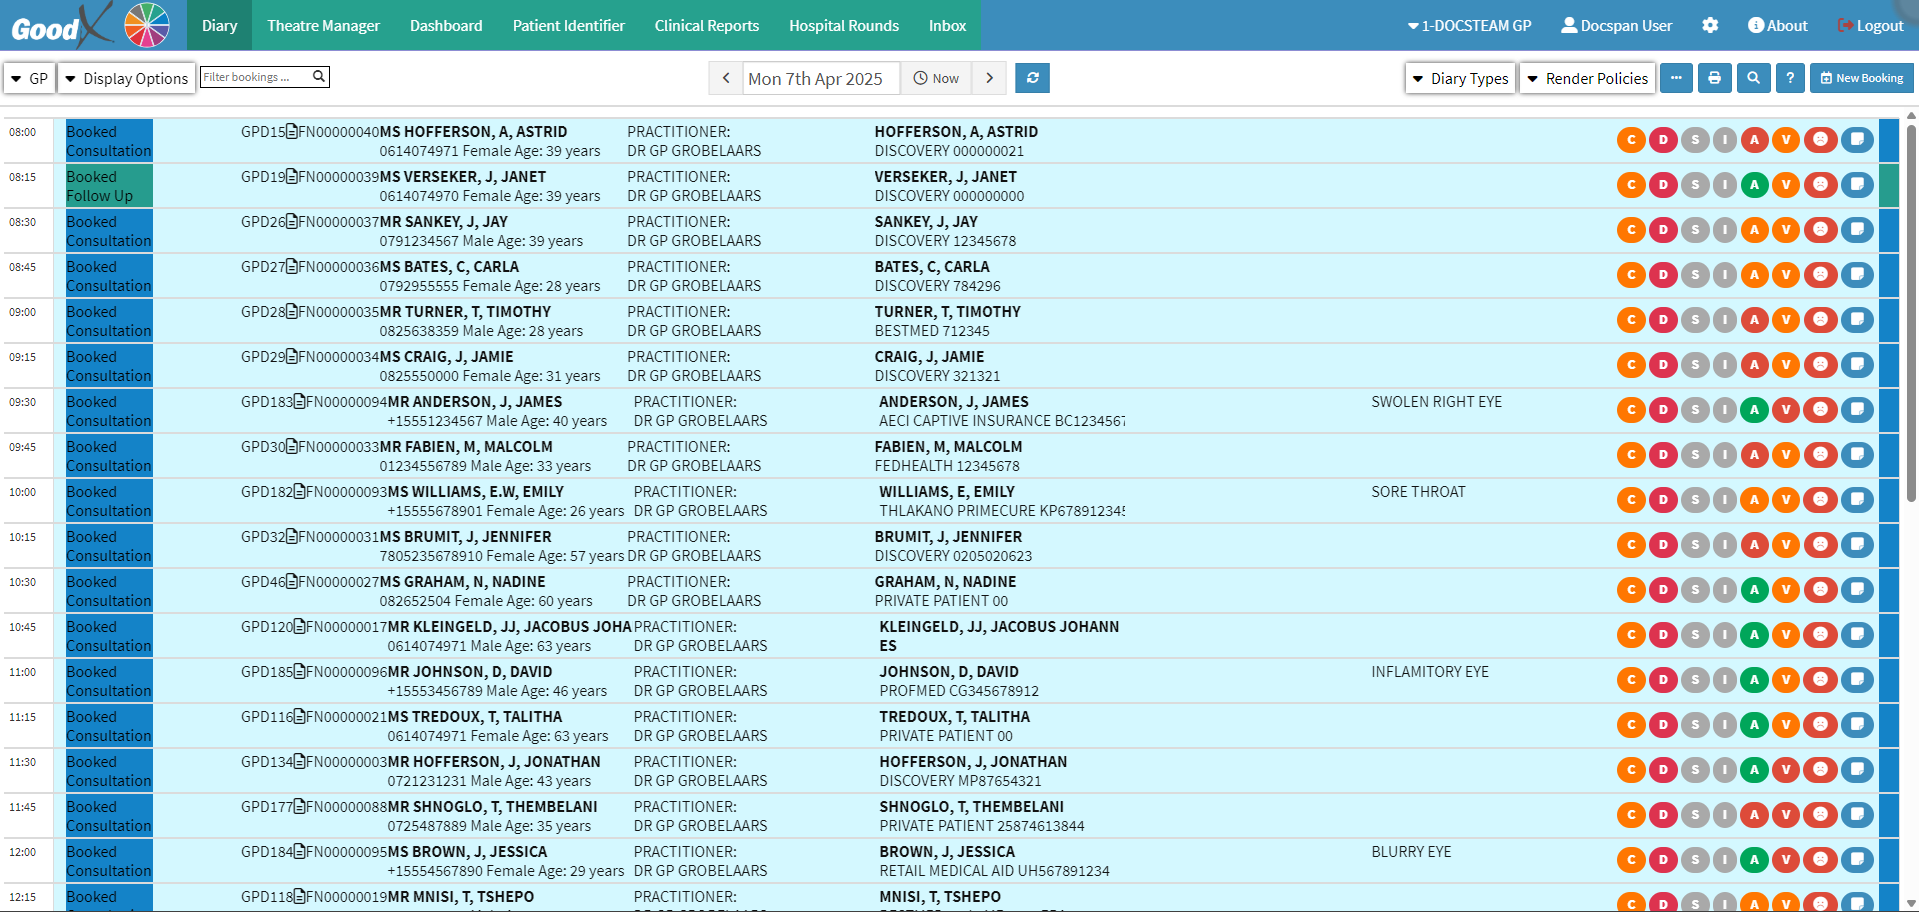1919x912 pixels.
Task: Open note icon for Astrid Hofferson booking
Action: point(1857,140)
